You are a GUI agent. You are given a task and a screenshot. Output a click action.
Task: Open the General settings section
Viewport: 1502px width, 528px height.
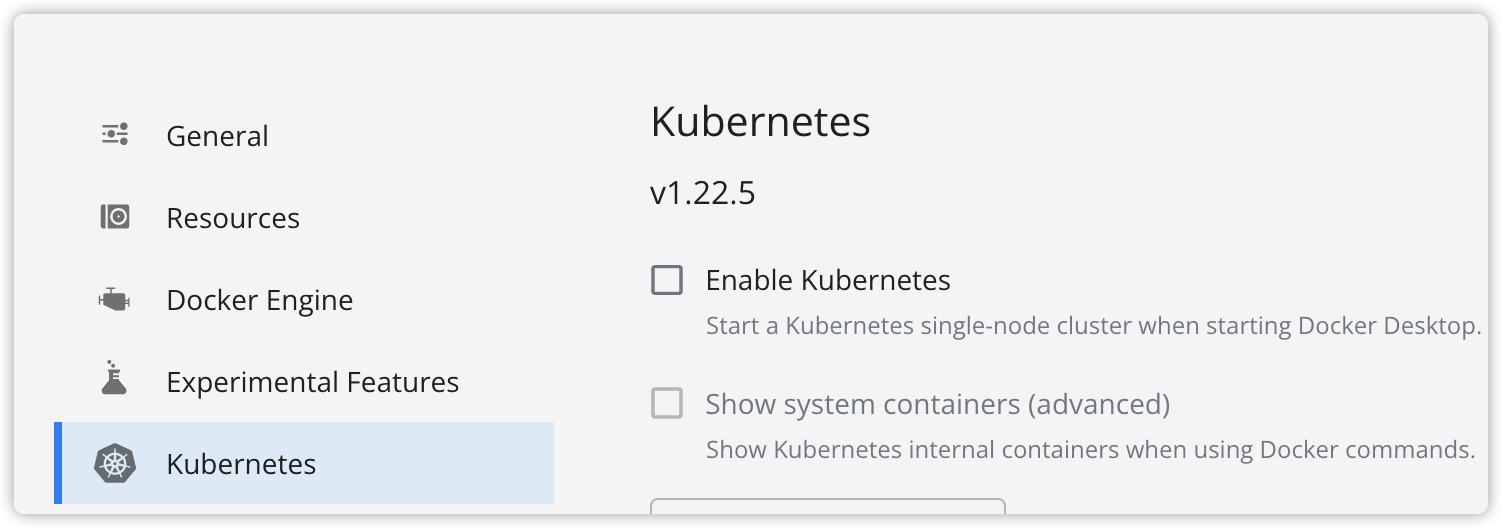[217, 136]
